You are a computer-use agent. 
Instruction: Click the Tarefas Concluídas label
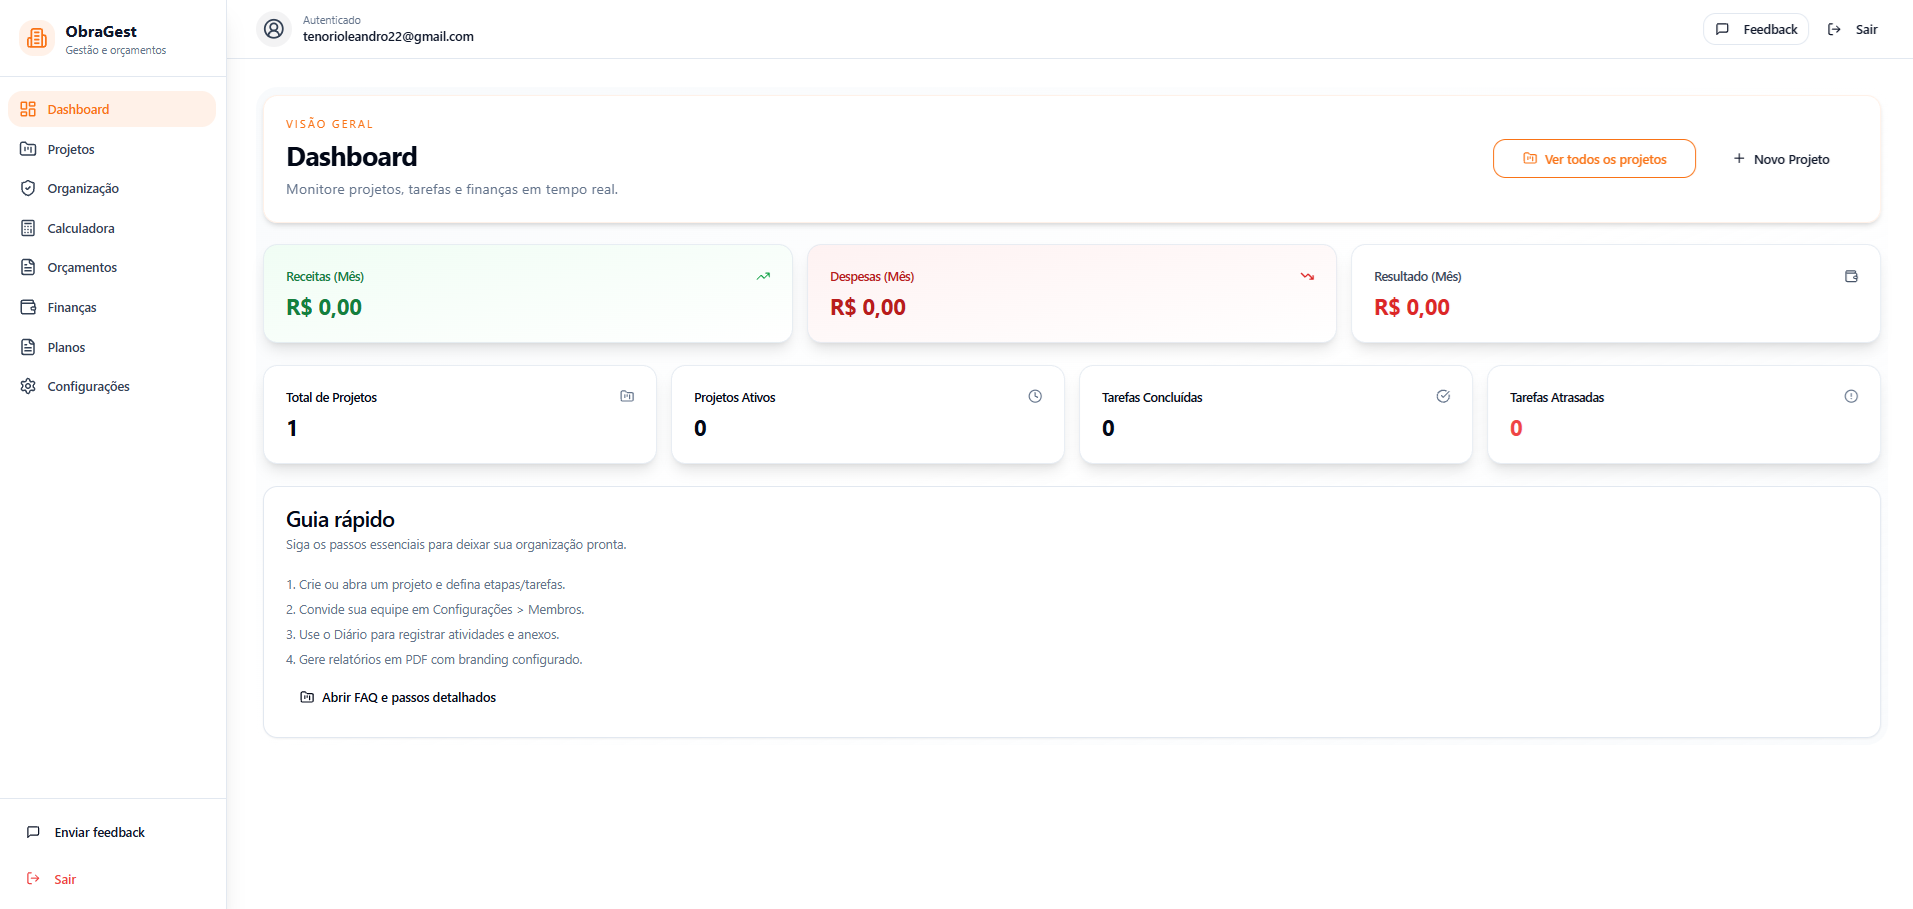[x=1152, y=397]
